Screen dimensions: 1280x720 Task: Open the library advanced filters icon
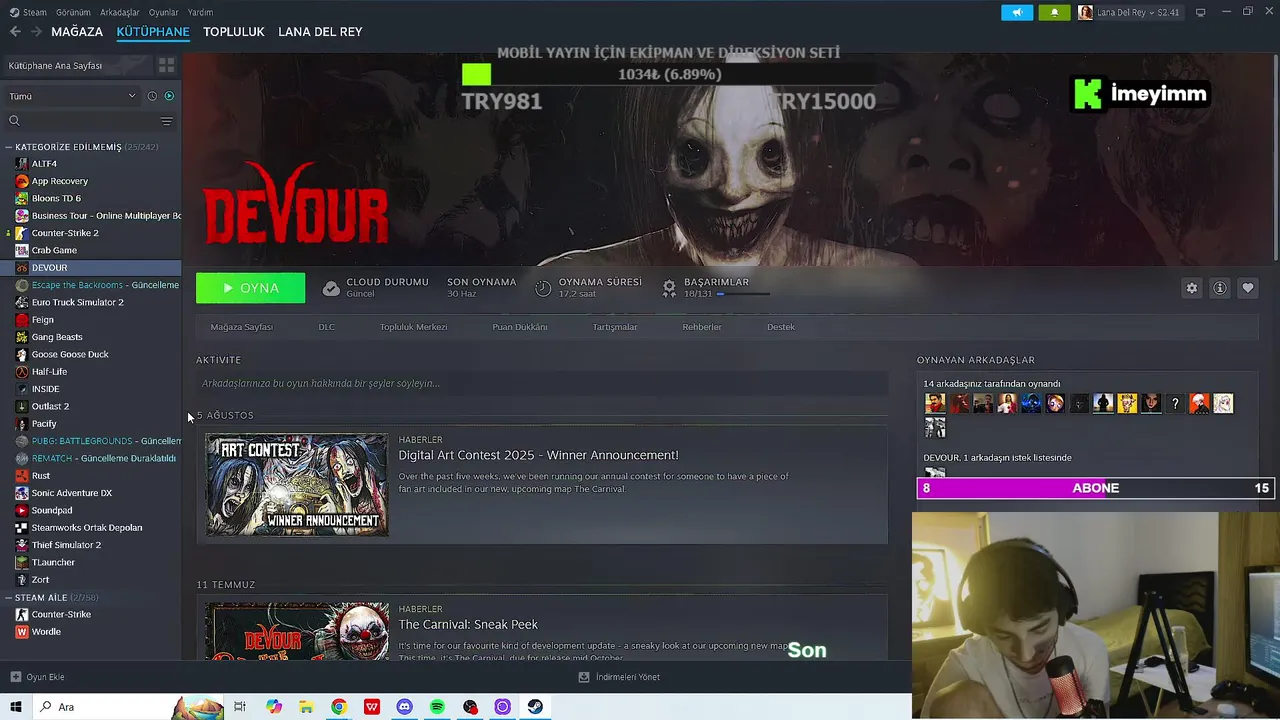[x=167, y=121]
